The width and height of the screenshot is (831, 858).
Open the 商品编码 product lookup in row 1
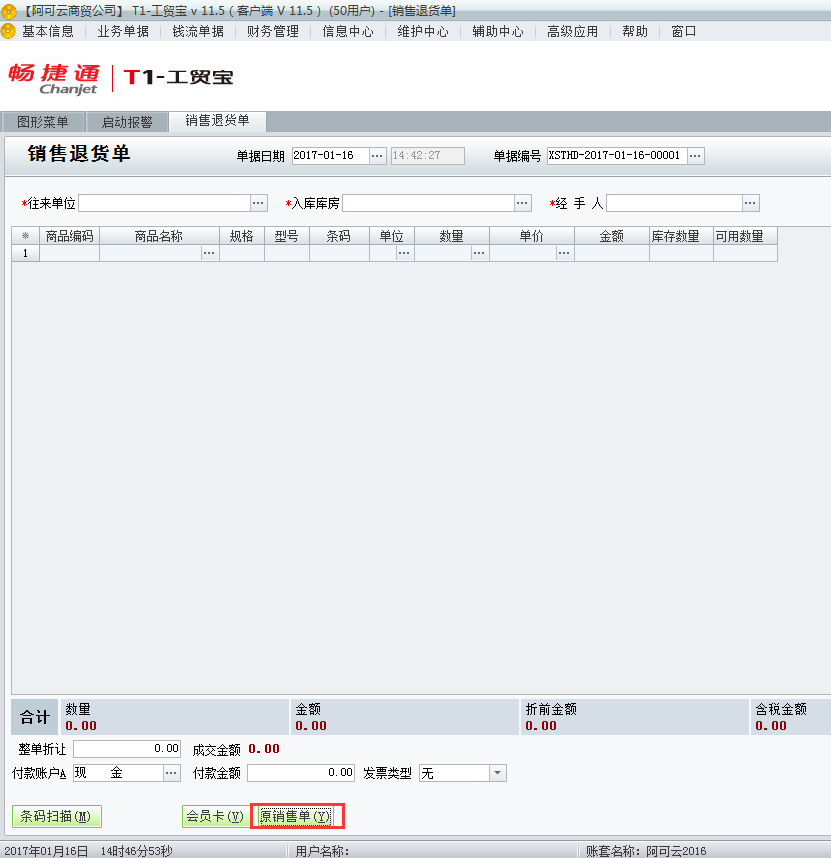tap(210, 253)
